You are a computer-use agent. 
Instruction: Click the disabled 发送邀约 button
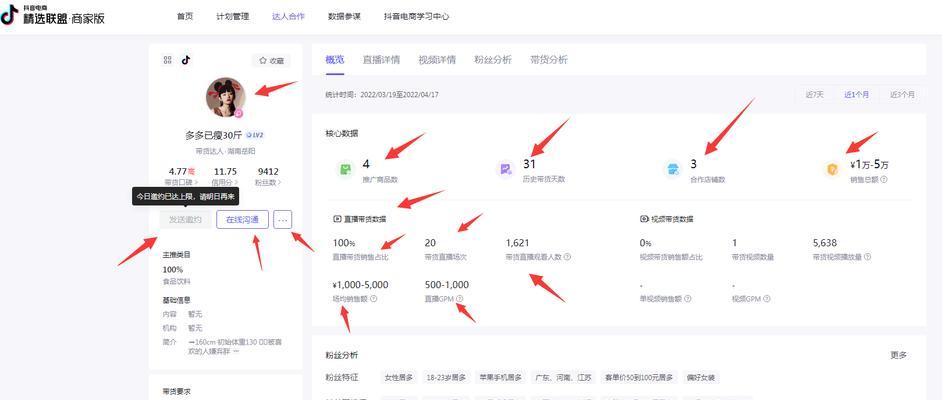[x=186, y=220]
